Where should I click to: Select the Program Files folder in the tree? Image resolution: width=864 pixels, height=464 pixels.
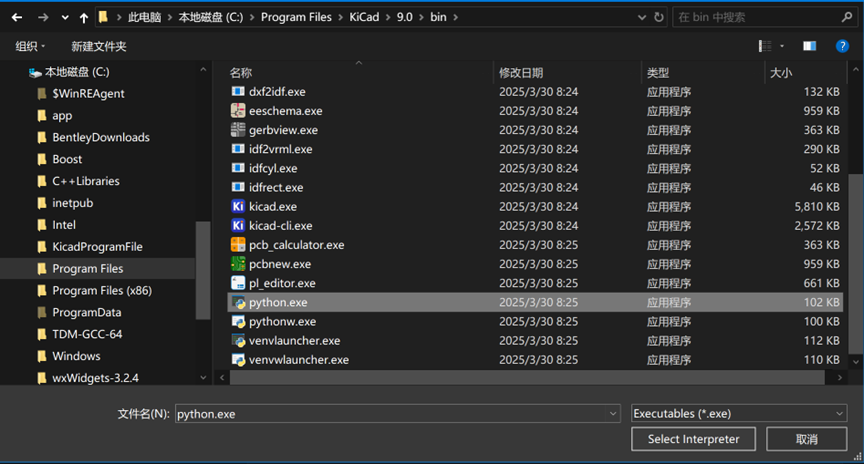coord(88,268)
